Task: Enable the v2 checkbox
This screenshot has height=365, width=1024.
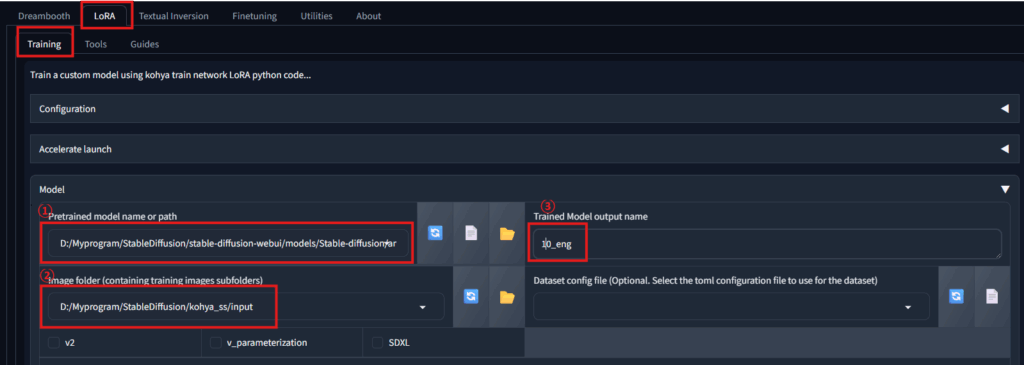Action: (x=54, y=342)
